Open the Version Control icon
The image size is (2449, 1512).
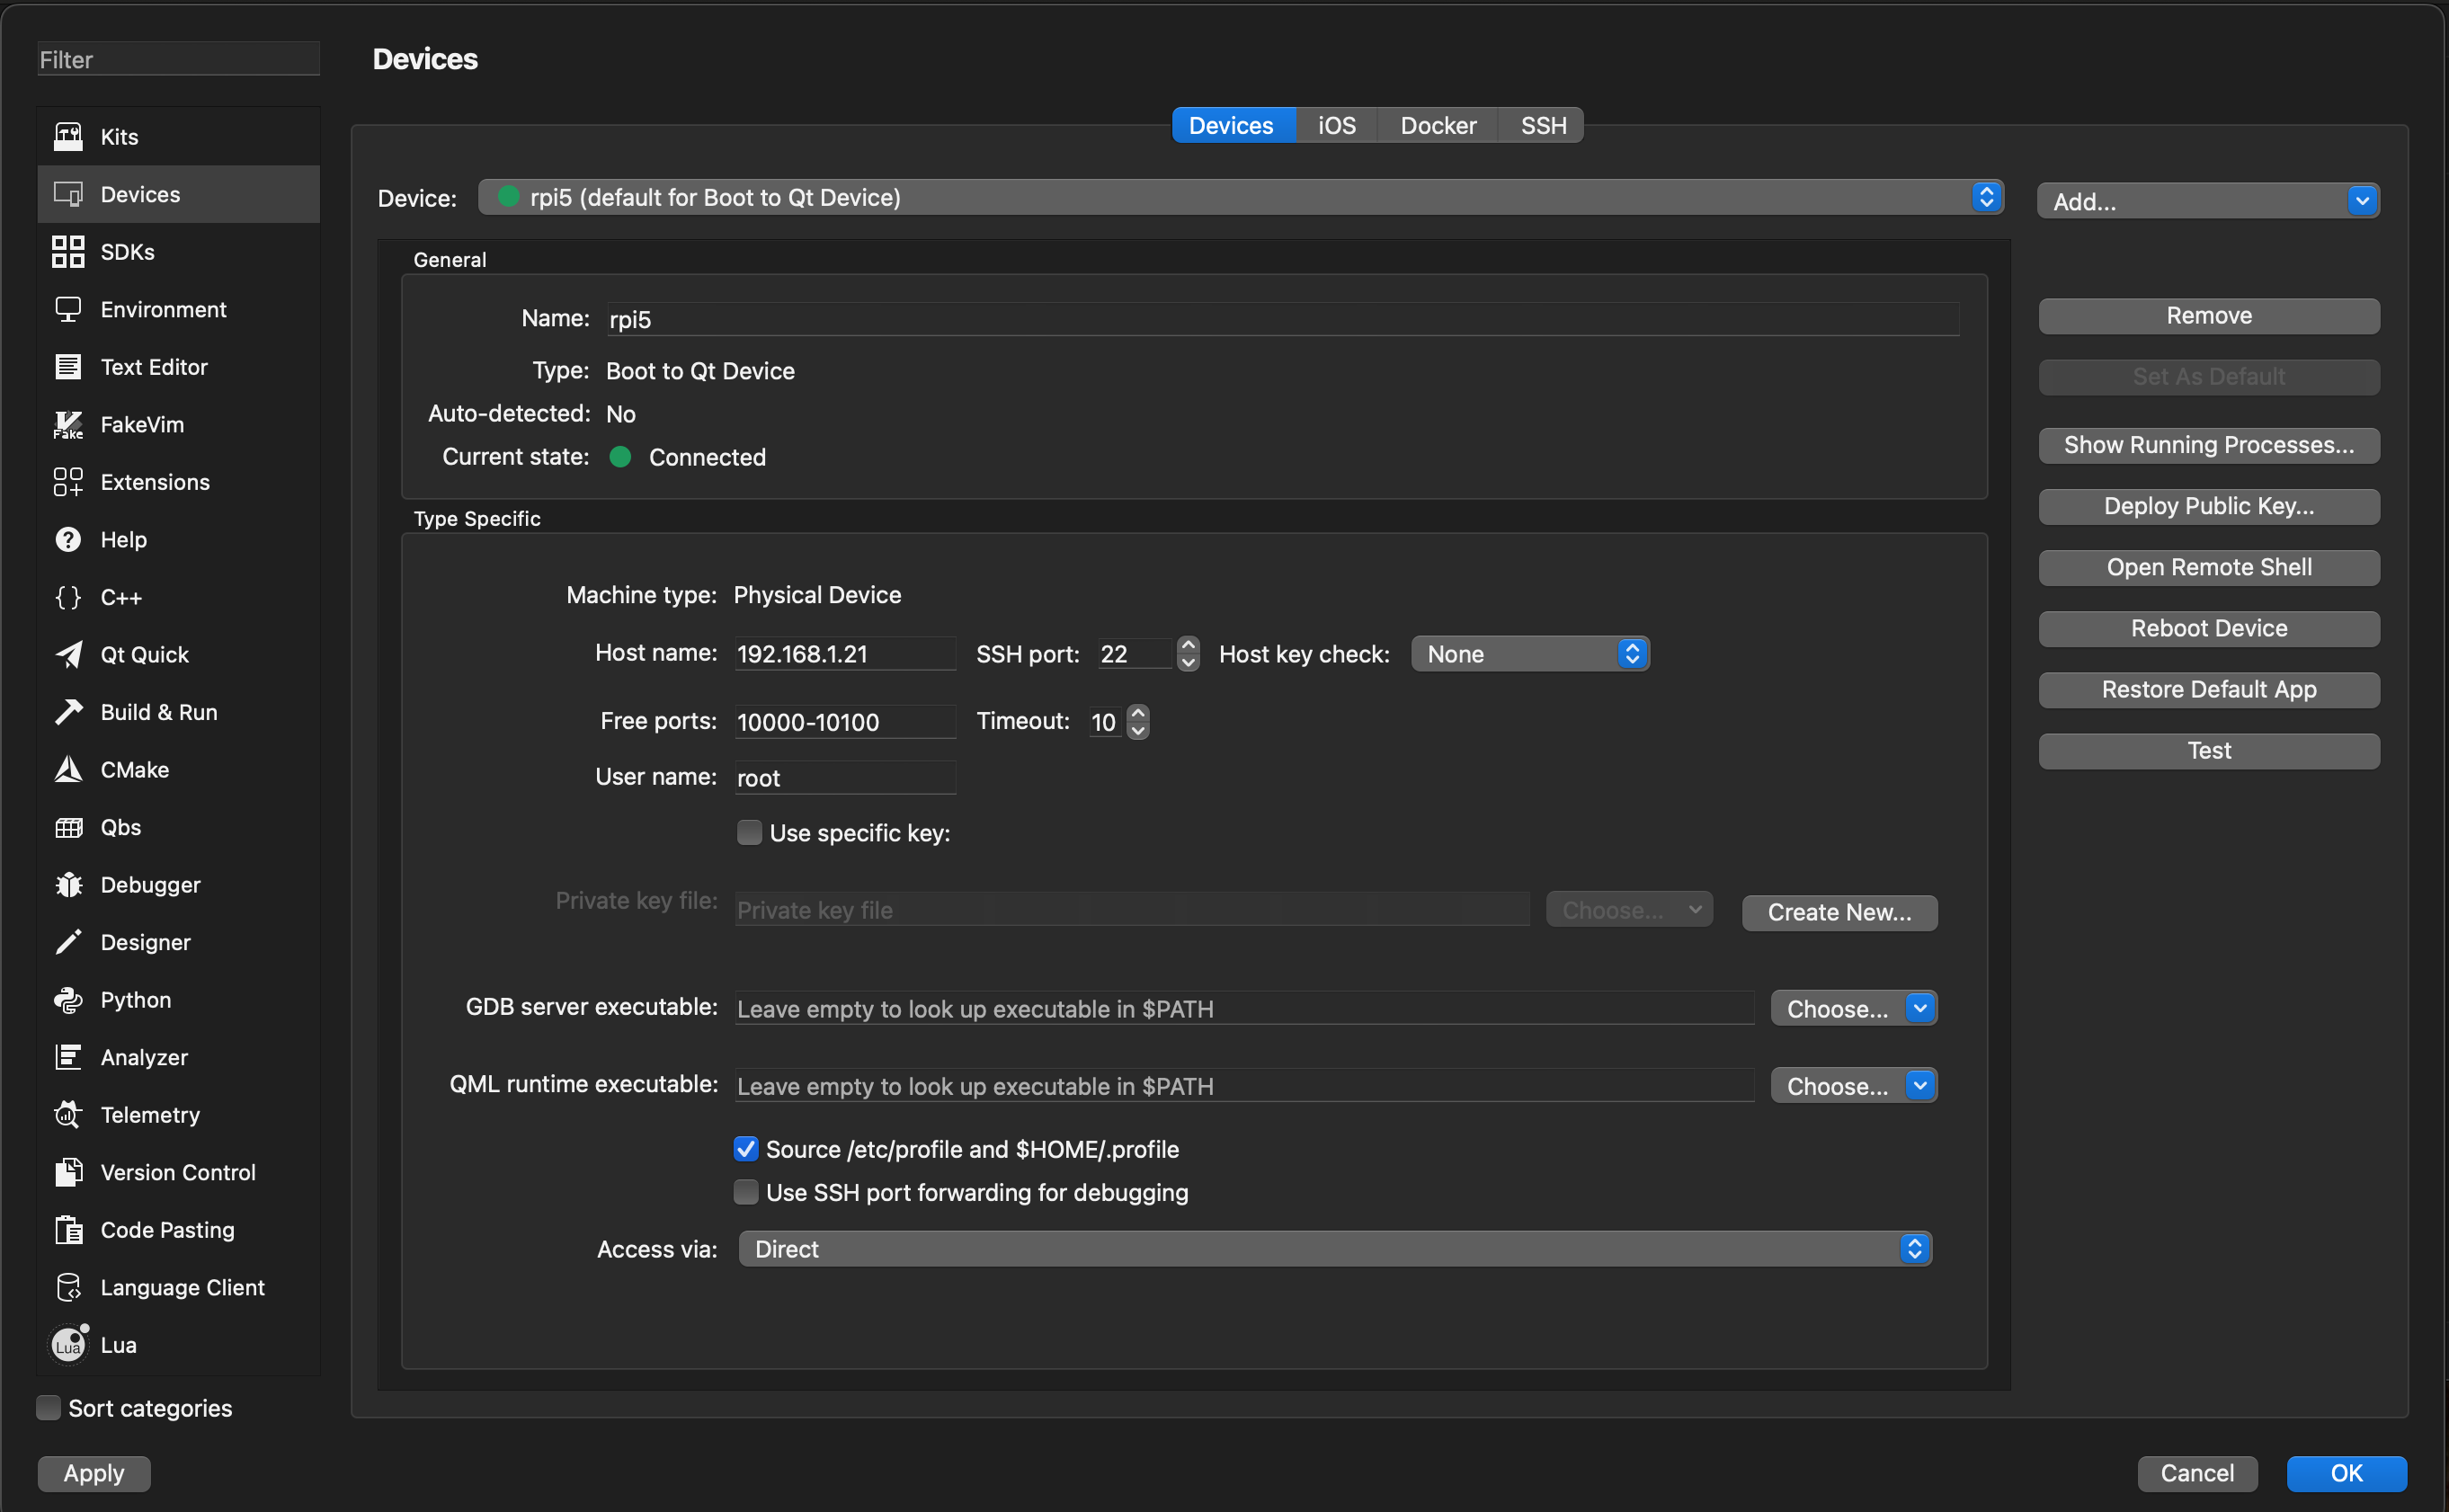pos(68,1172)
